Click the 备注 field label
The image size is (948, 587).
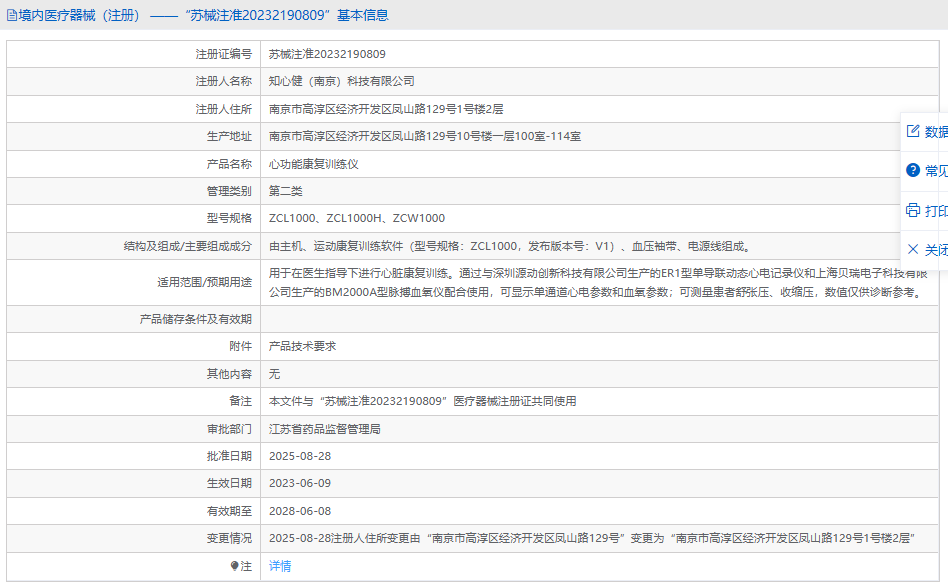coord(241,401)
